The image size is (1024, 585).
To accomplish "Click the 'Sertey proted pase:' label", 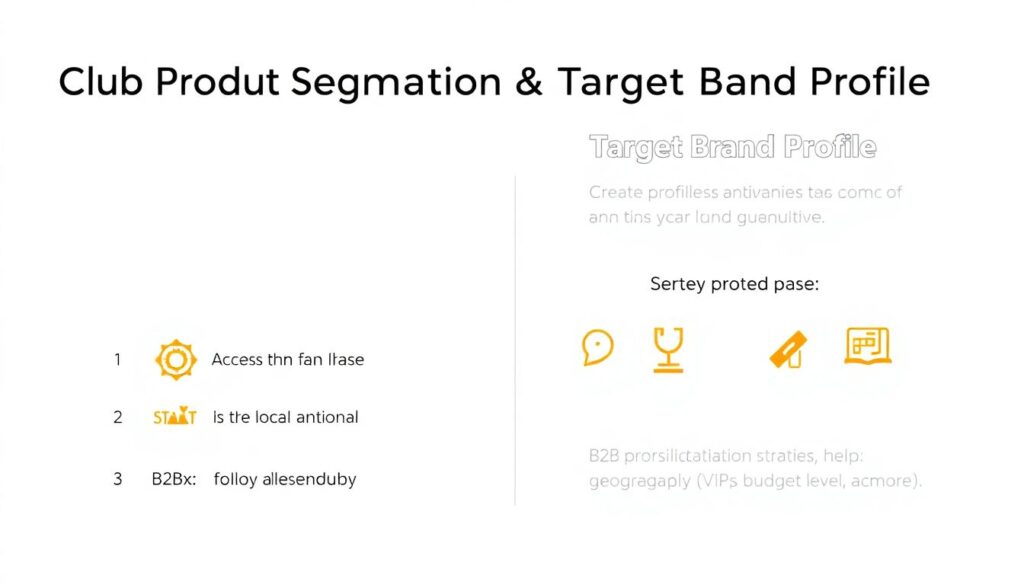I will pyautogui.click(x=734, y=284).
